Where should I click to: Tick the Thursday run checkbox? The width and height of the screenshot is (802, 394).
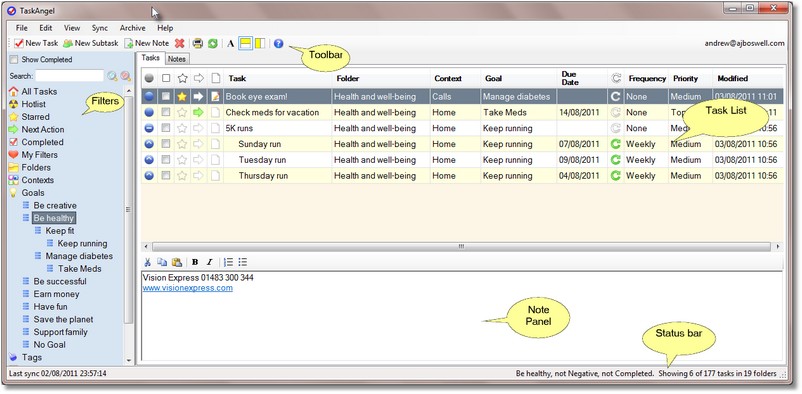pos(166,176)
